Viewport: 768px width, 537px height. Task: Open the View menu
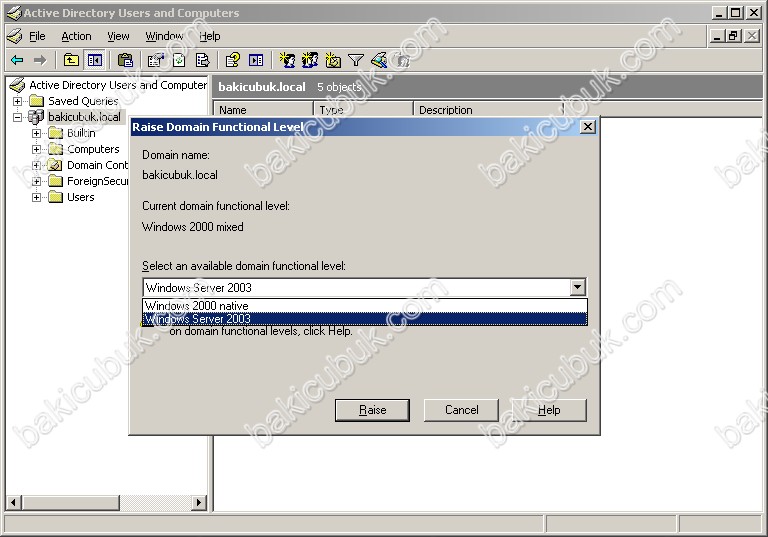tap(119, 36)
